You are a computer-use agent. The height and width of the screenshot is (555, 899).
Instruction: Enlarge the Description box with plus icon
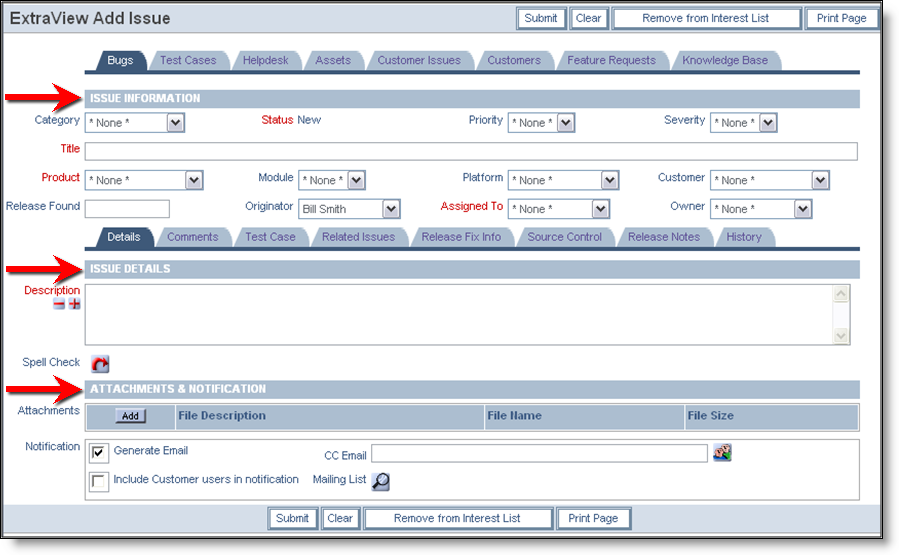75,304
